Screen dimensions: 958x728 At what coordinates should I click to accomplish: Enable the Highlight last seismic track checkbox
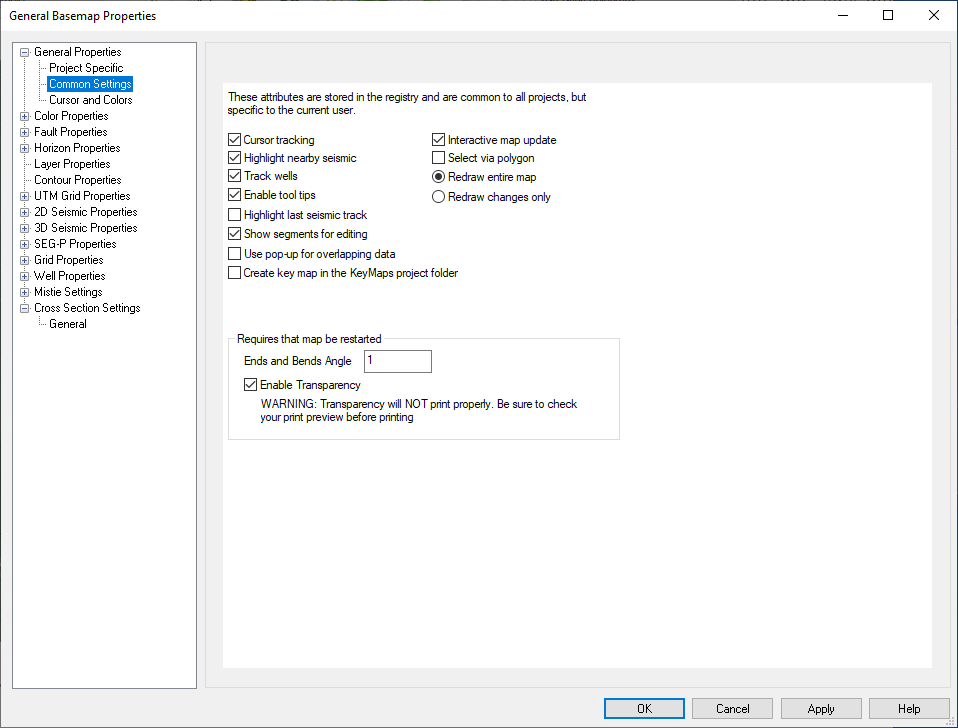pos(235,215)
